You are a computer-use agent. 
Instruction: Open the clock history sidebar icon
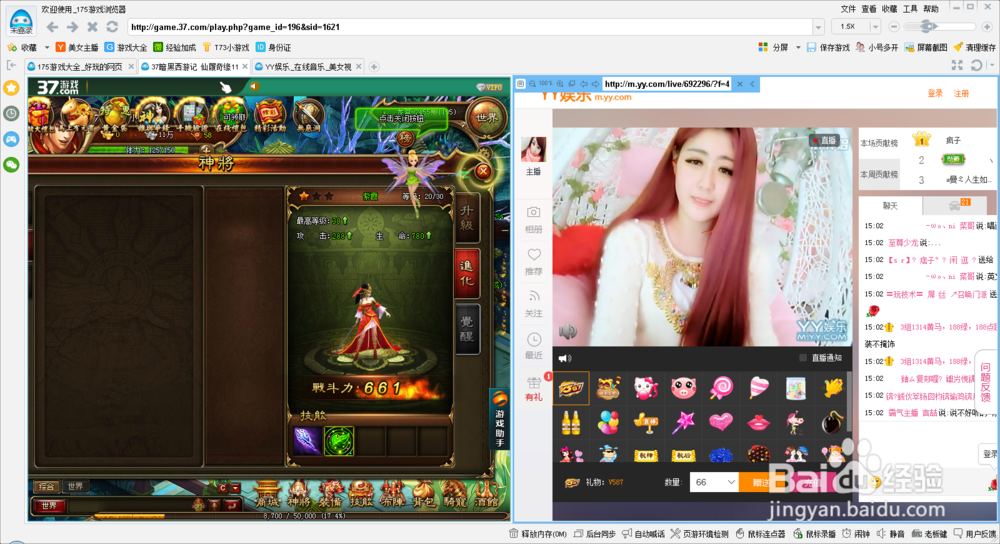tap(11, 114)
